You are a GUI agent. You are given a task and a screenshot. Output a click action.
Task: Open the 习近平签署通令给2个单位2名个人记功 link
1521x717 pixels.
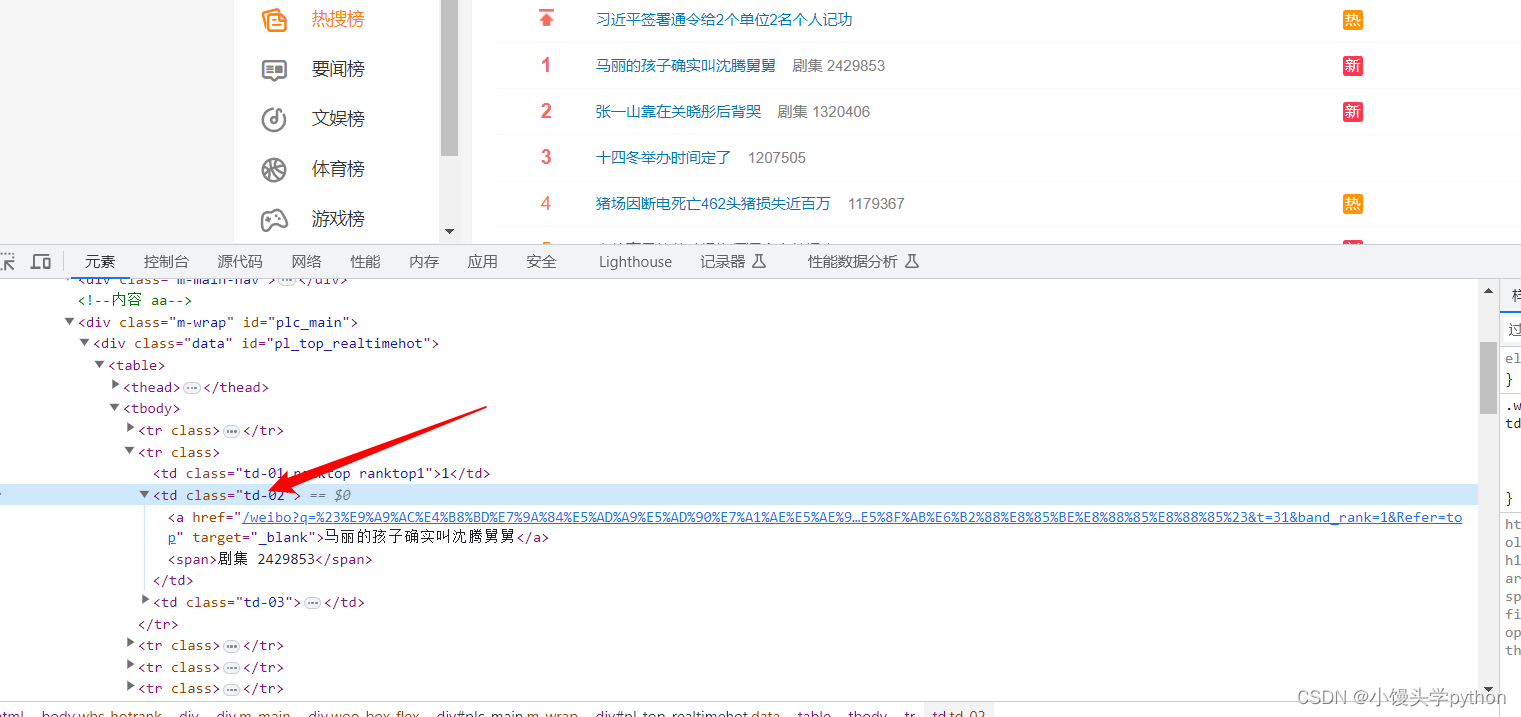pyautogui.click(x=724, y=20)
